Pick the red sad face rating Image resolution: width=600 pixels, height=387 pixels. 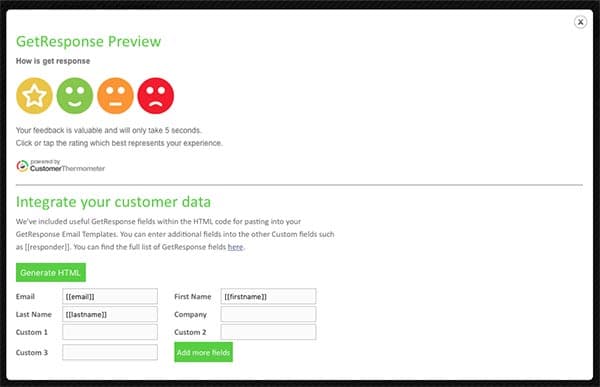[156, 96]
